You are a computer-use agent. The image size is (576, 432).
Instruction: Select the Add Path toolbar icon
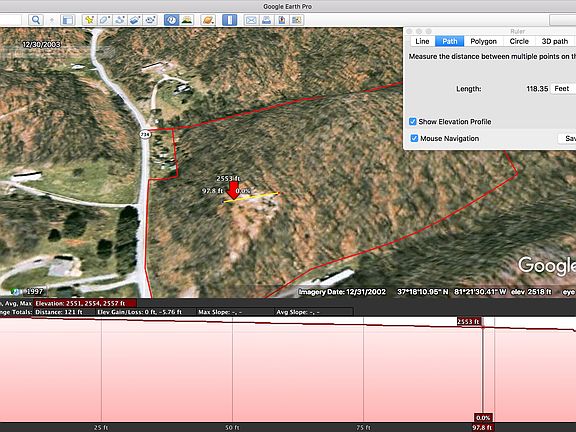click(119, 20)
